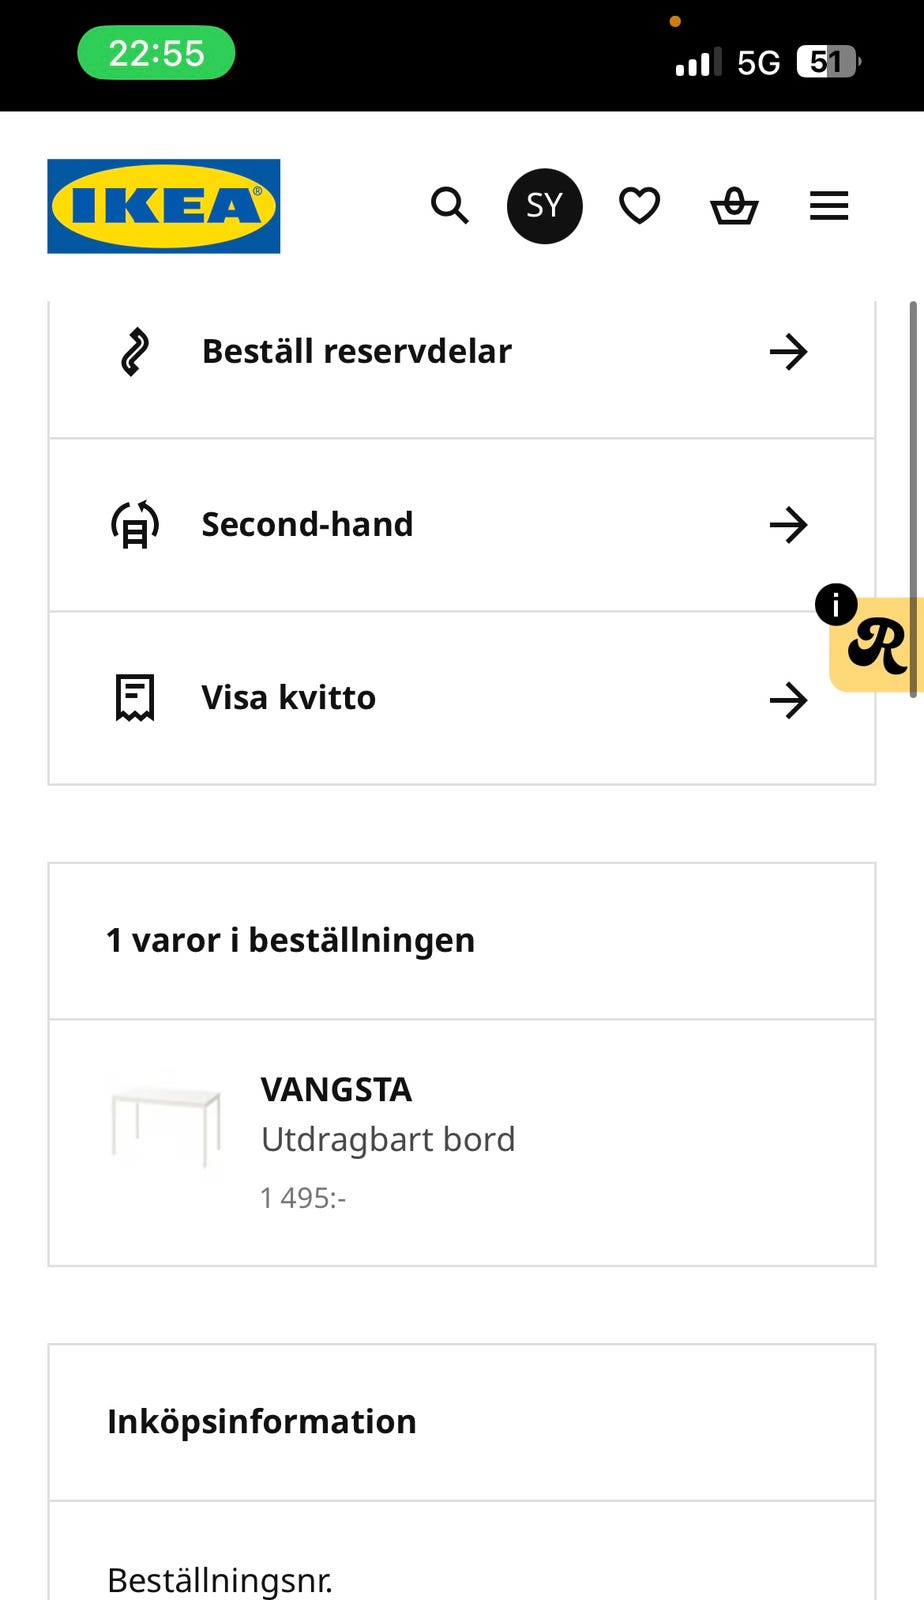
Task: Click the yellow R floating widget
Action: click(x=877, y=648)
